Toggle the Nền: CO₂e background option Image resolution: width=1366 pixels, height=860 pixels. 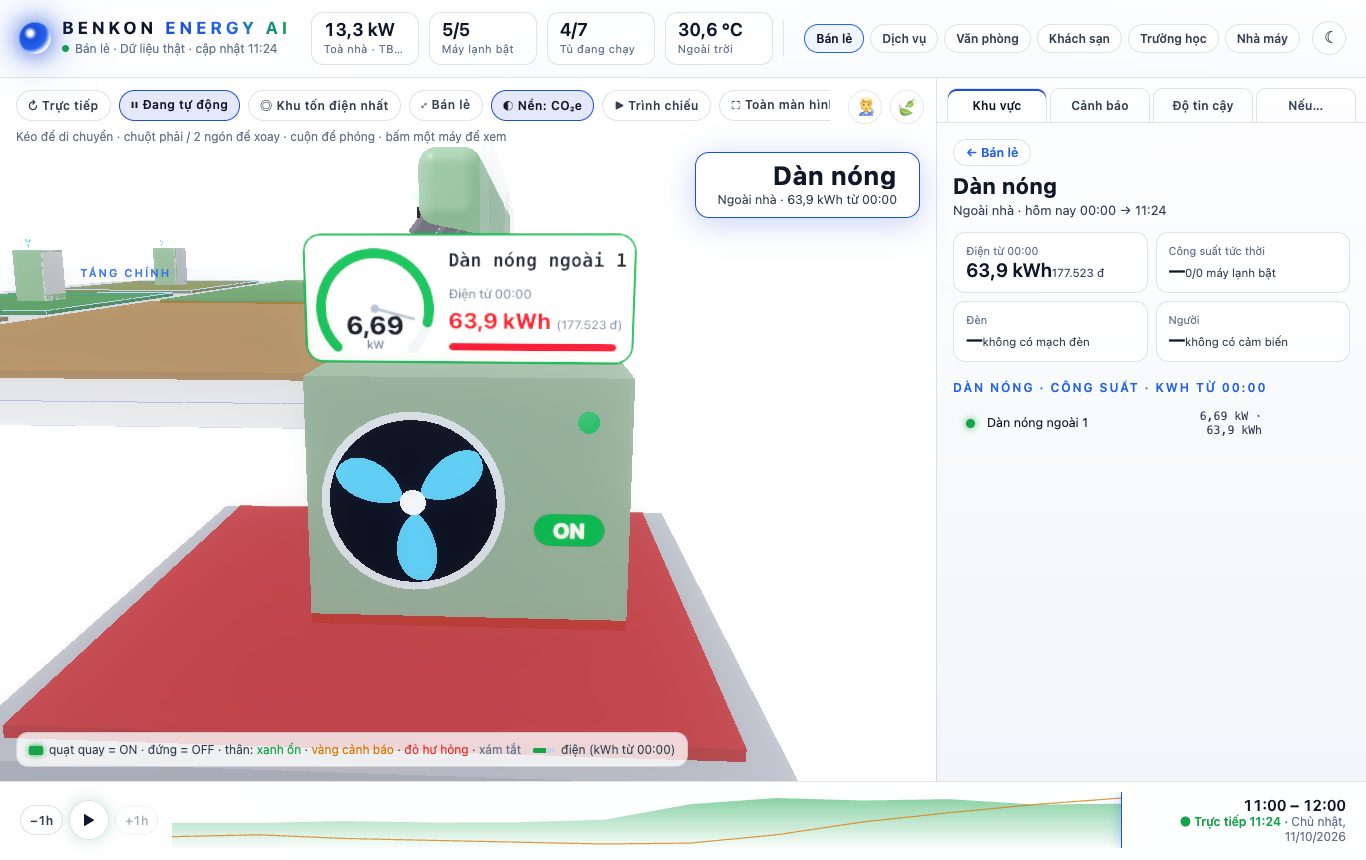click(x=543, y=105)
